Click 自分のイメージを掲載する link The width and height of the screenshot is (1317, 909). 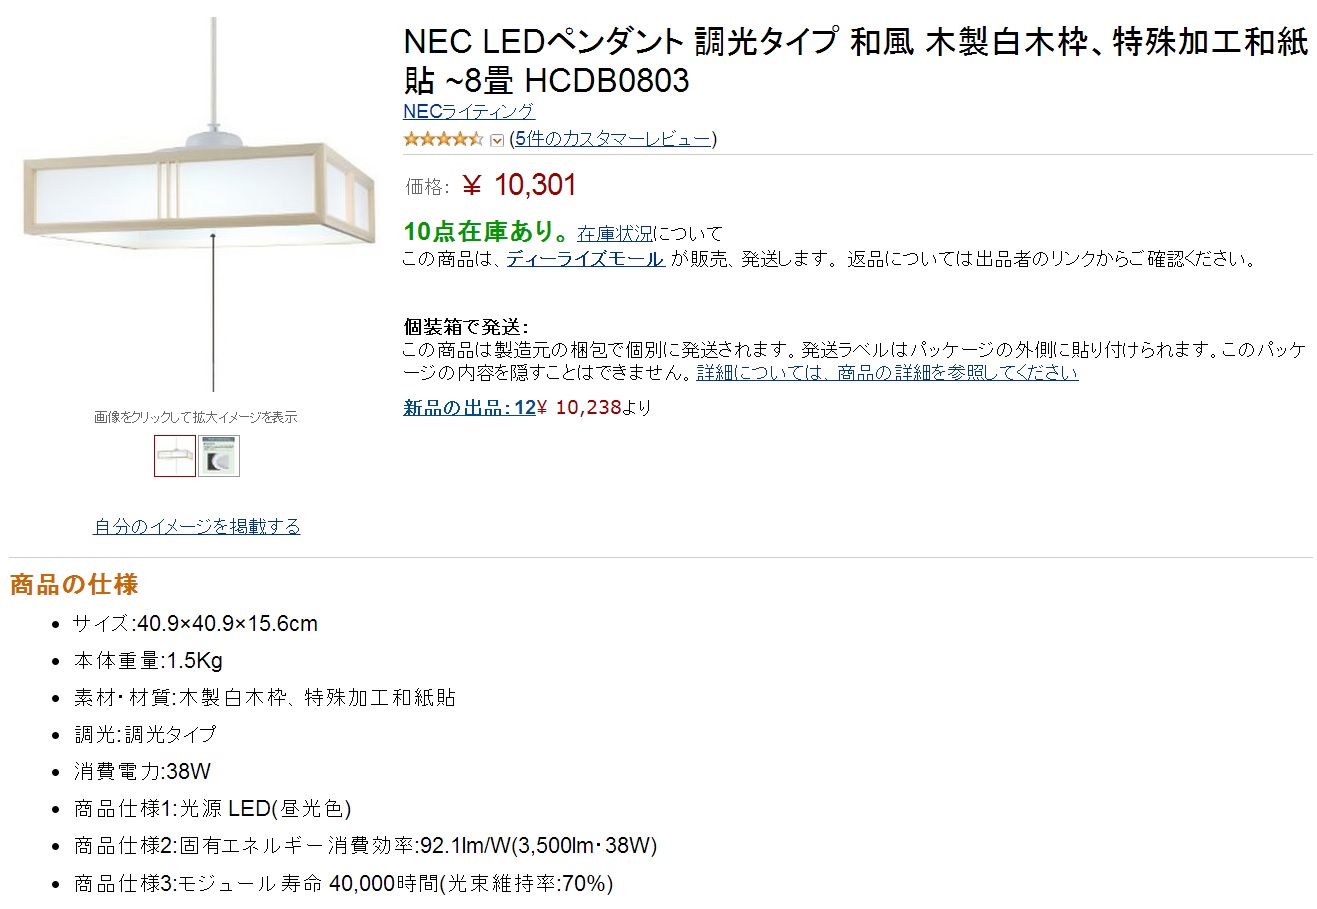pos(197,526)
